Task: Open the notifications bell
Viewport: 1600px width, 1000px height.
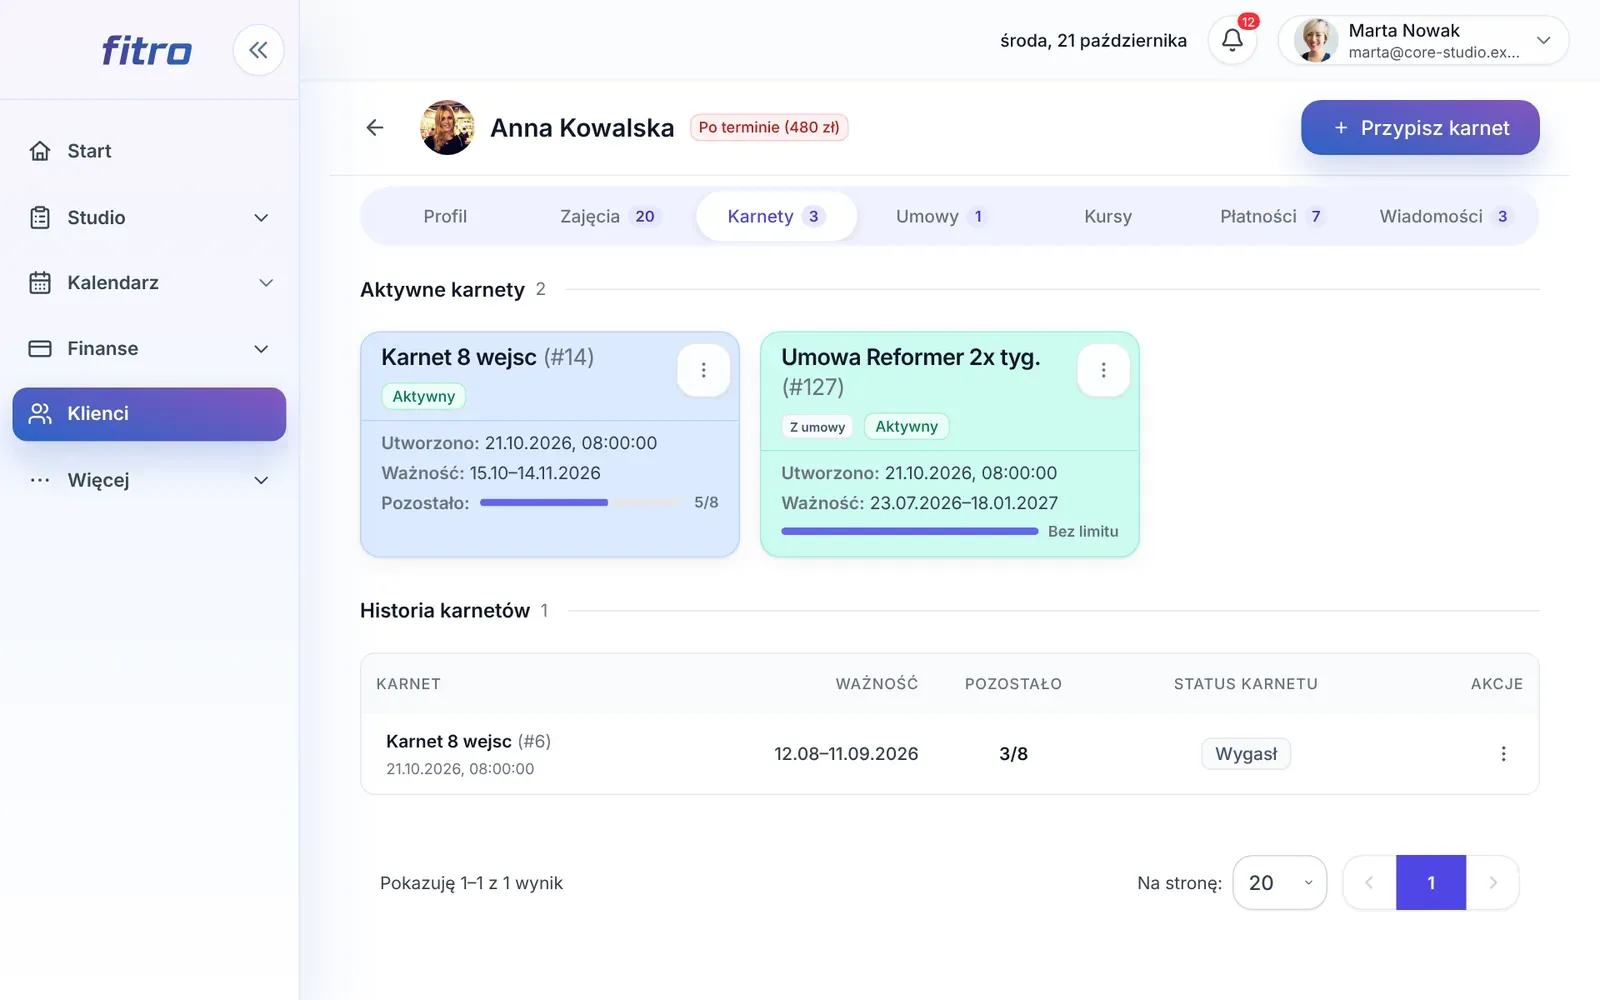Action: point(1232,40)
